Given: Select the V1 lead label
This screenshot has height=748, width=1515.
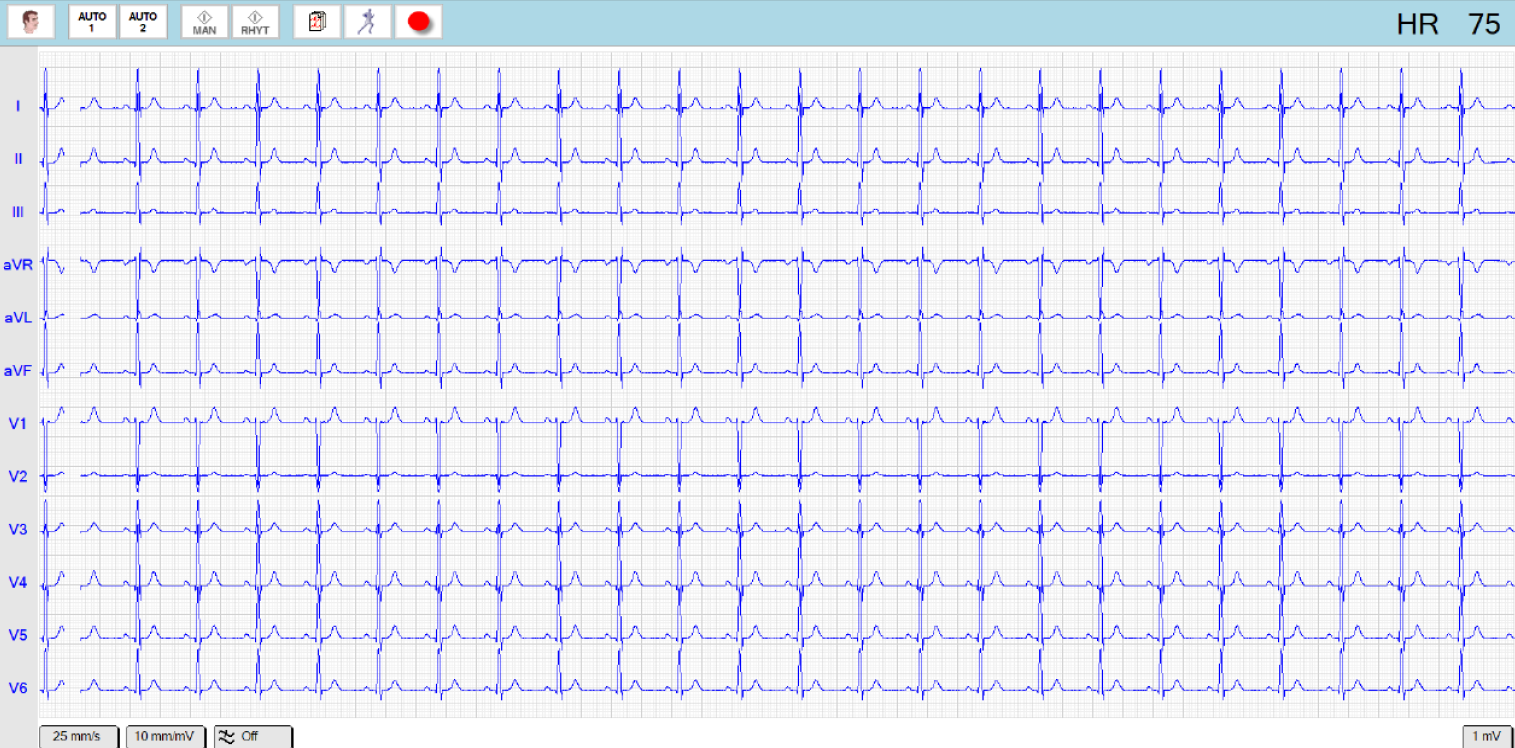Looking at the screenshot, I should [x=18, y=423].
